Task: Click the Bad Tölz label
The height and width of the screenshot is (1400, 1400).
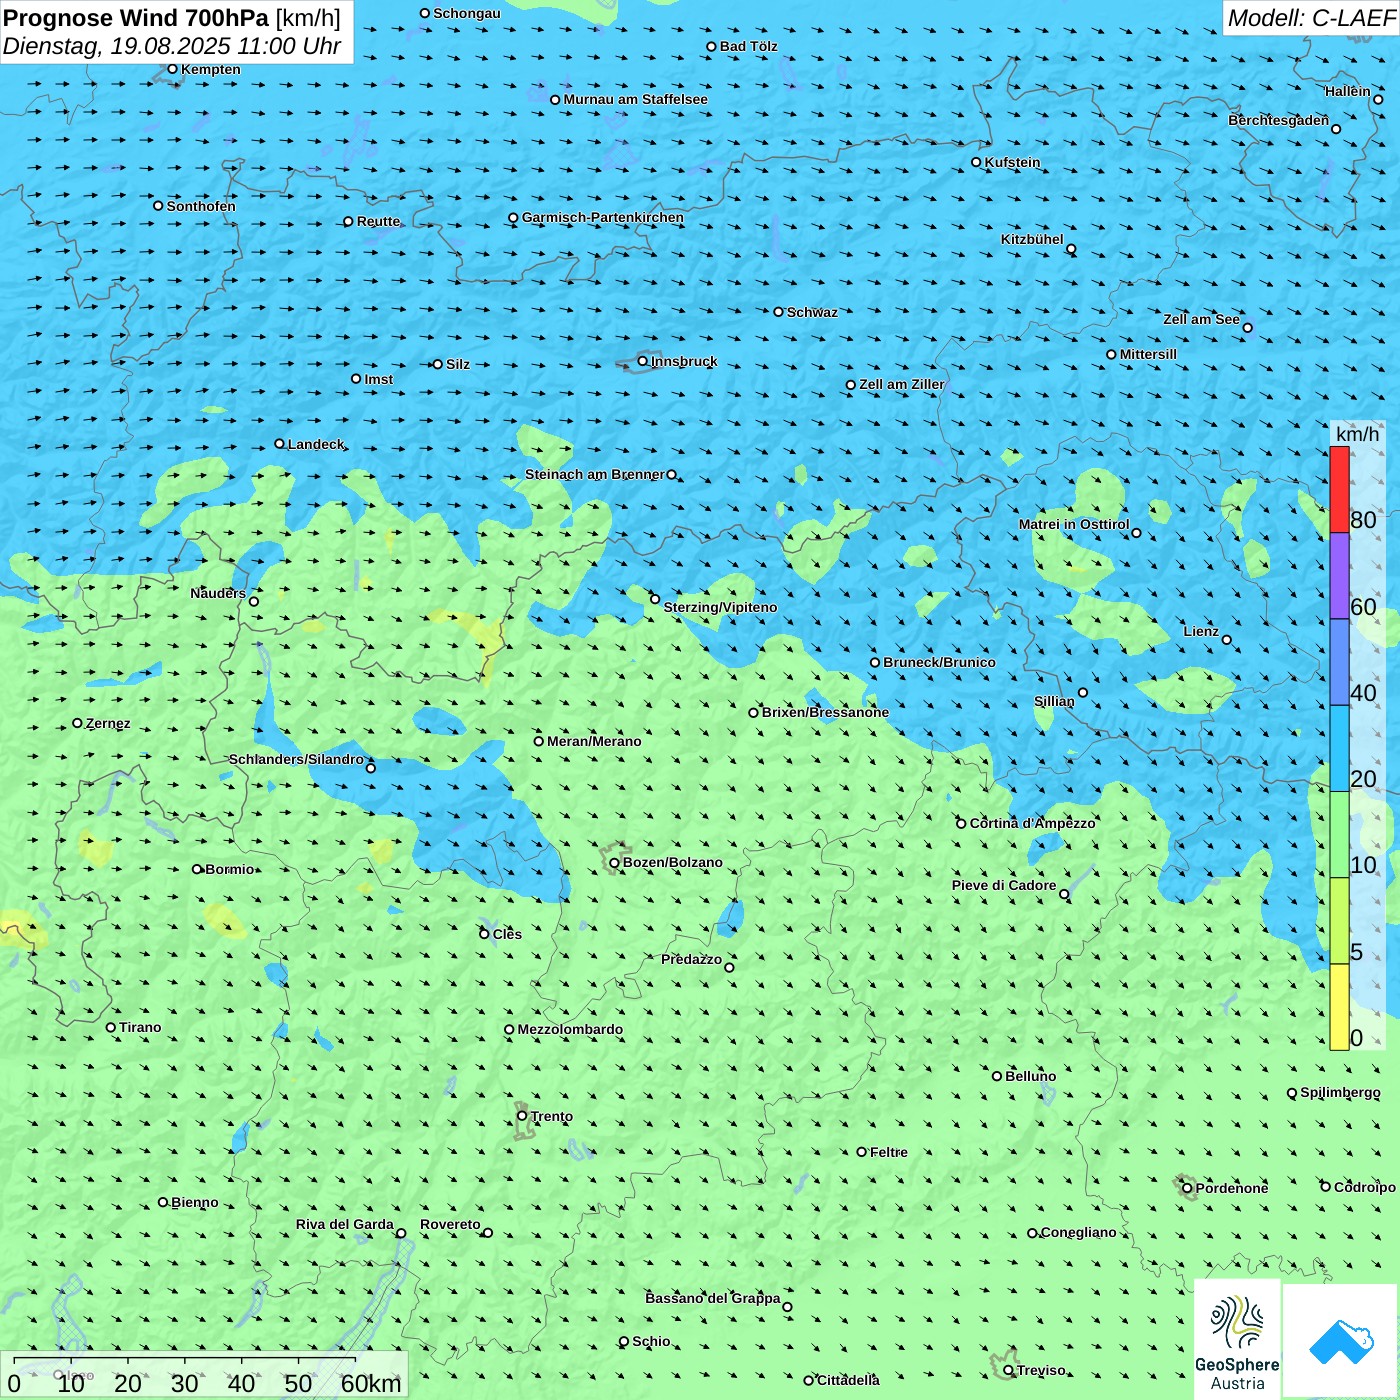Action: pos(749,46)
